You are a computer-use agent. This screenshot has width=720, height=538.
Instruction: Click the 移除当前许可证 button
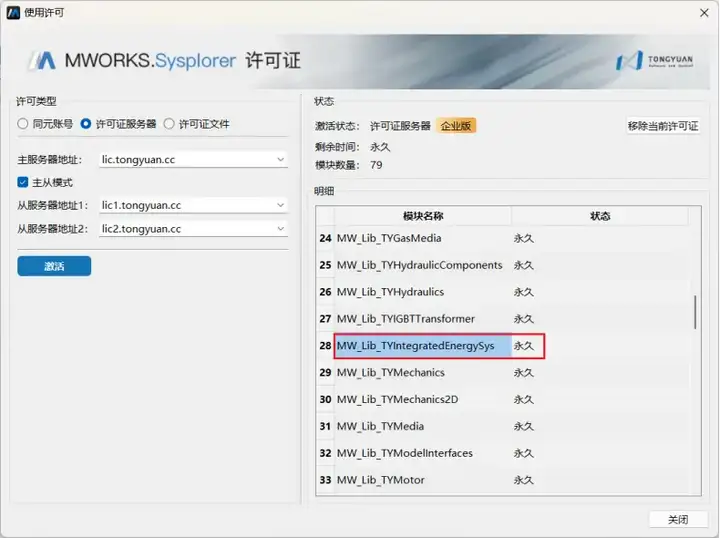click(x=663, y=126)
